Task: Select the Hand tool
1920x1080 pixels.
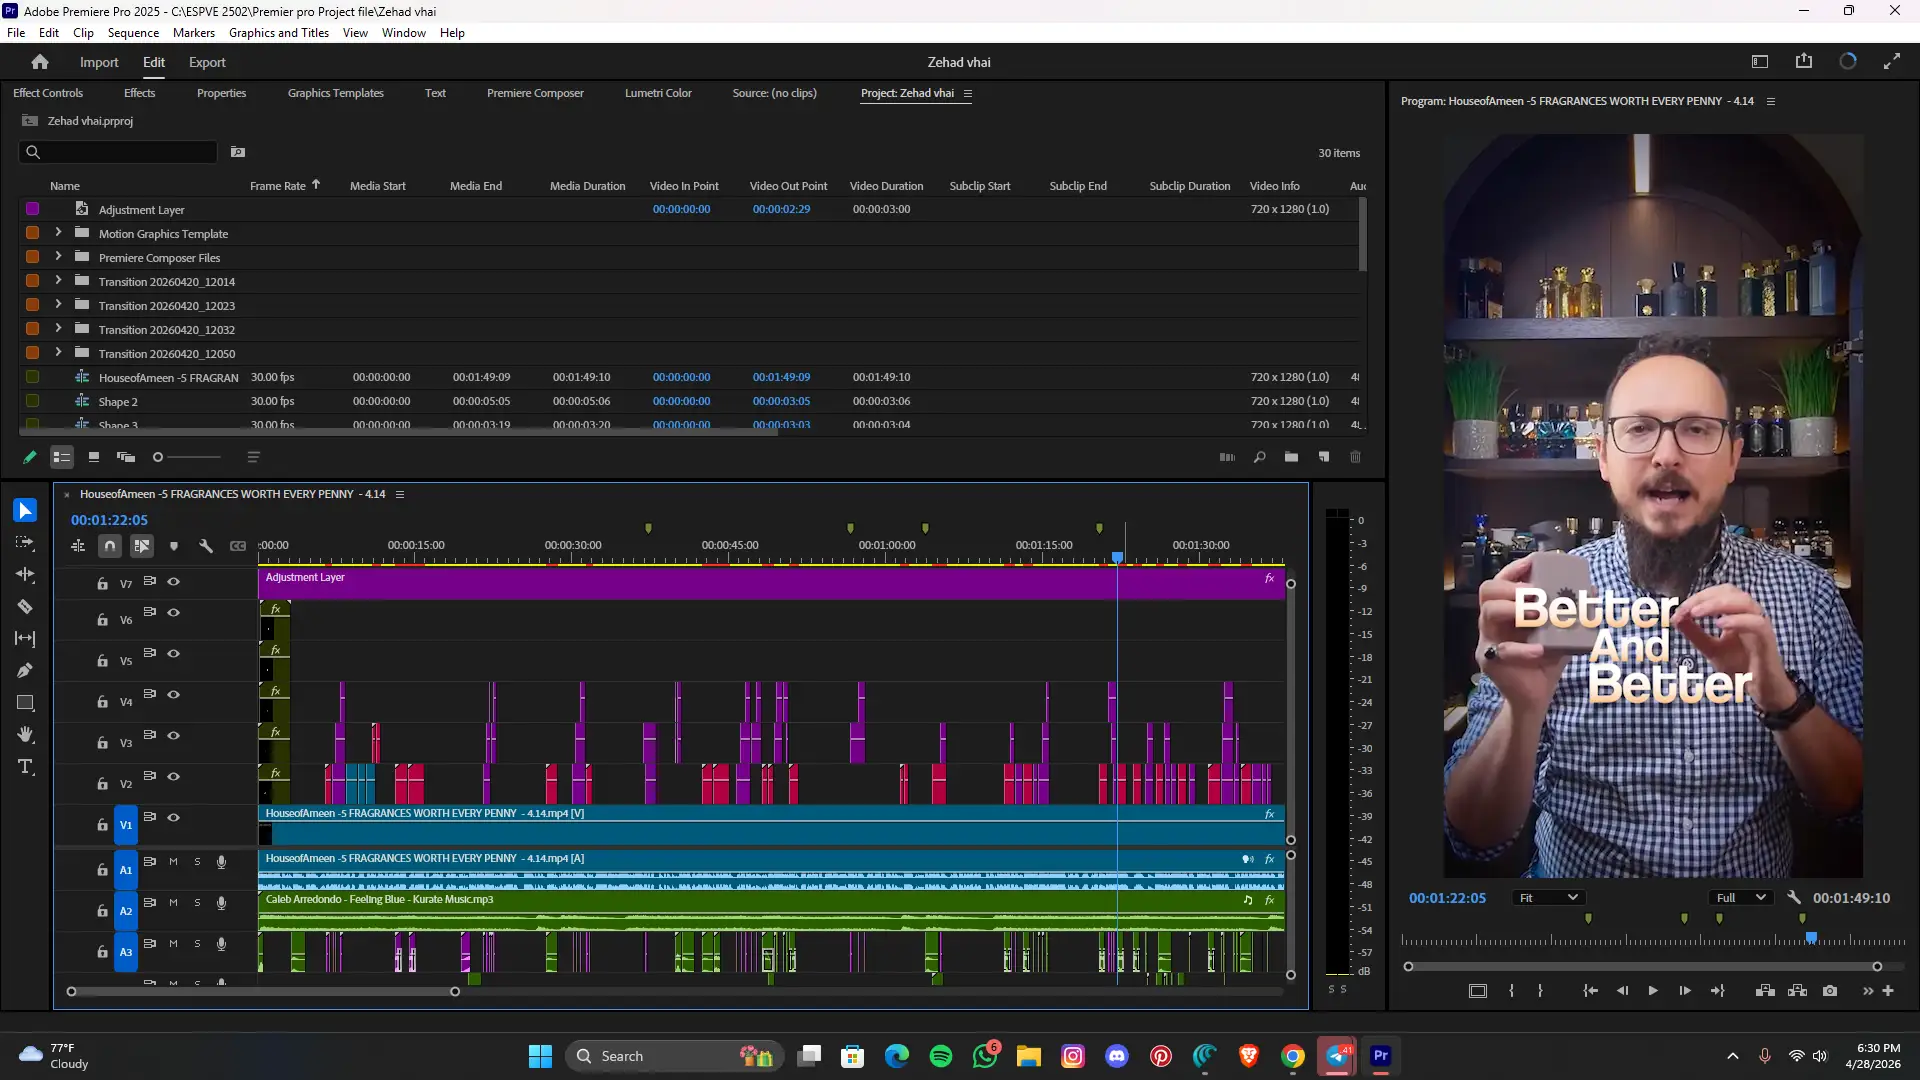Action: tap(25, 735)
